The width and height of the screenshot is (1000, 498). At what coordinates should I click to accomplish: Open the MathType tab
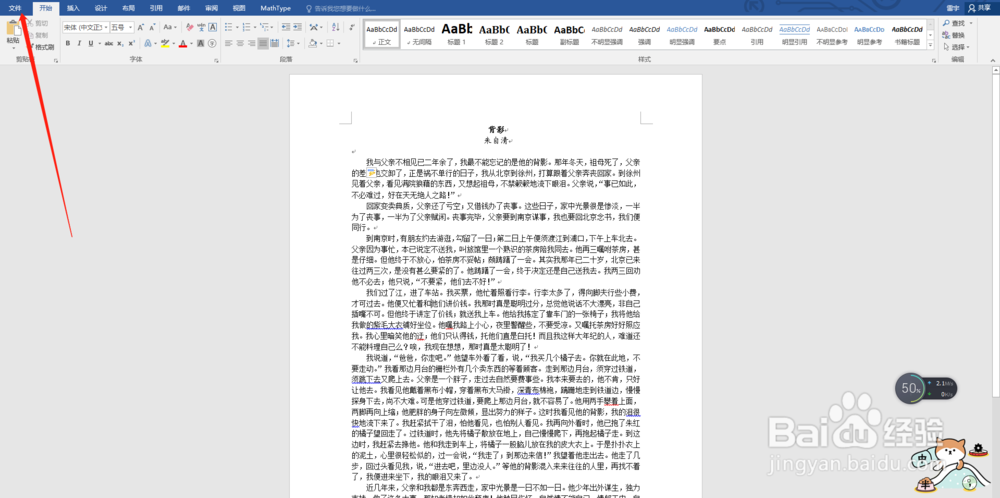pyautogui.click(x=276, y=8)
